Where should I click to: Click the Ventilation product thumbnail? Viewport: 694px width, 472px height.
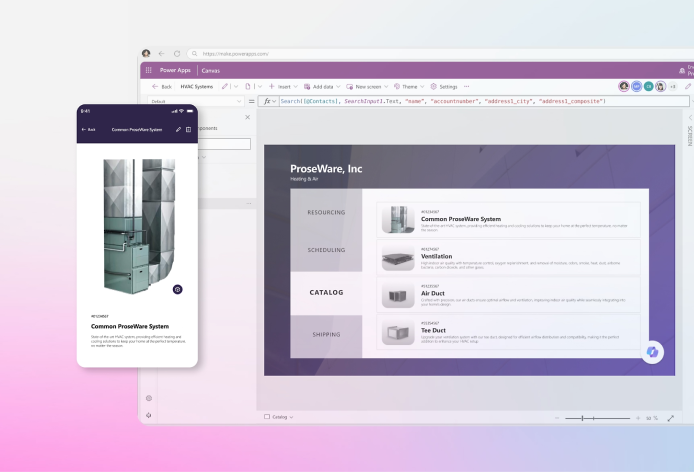click(x=398, y=258)
